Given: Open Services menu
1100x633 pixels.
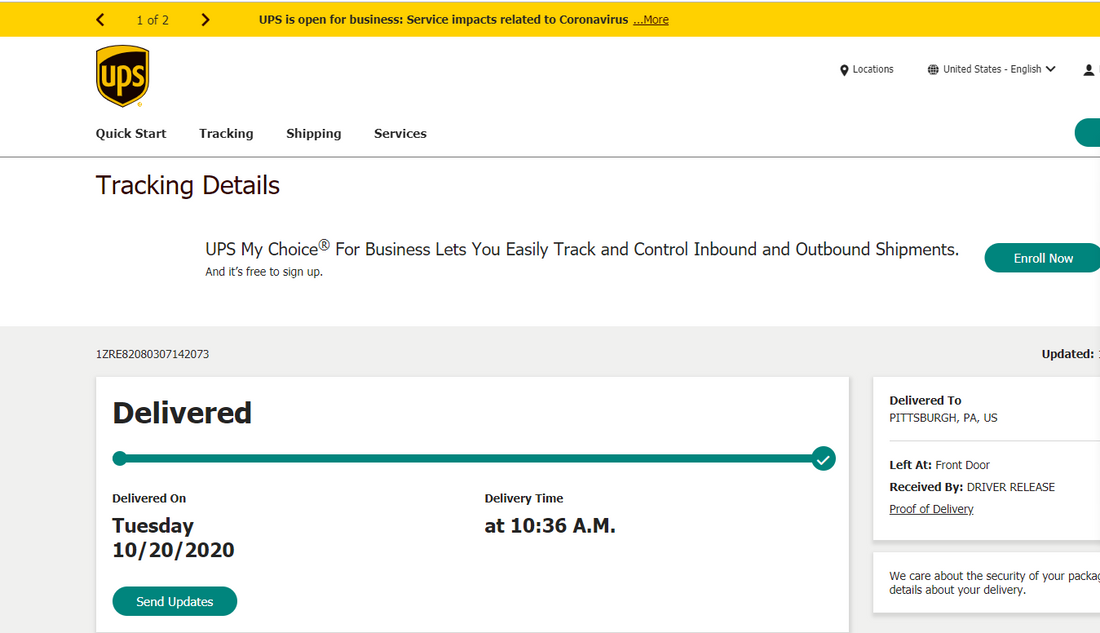Looking at the screenshot, I should [x=400, y=133].
